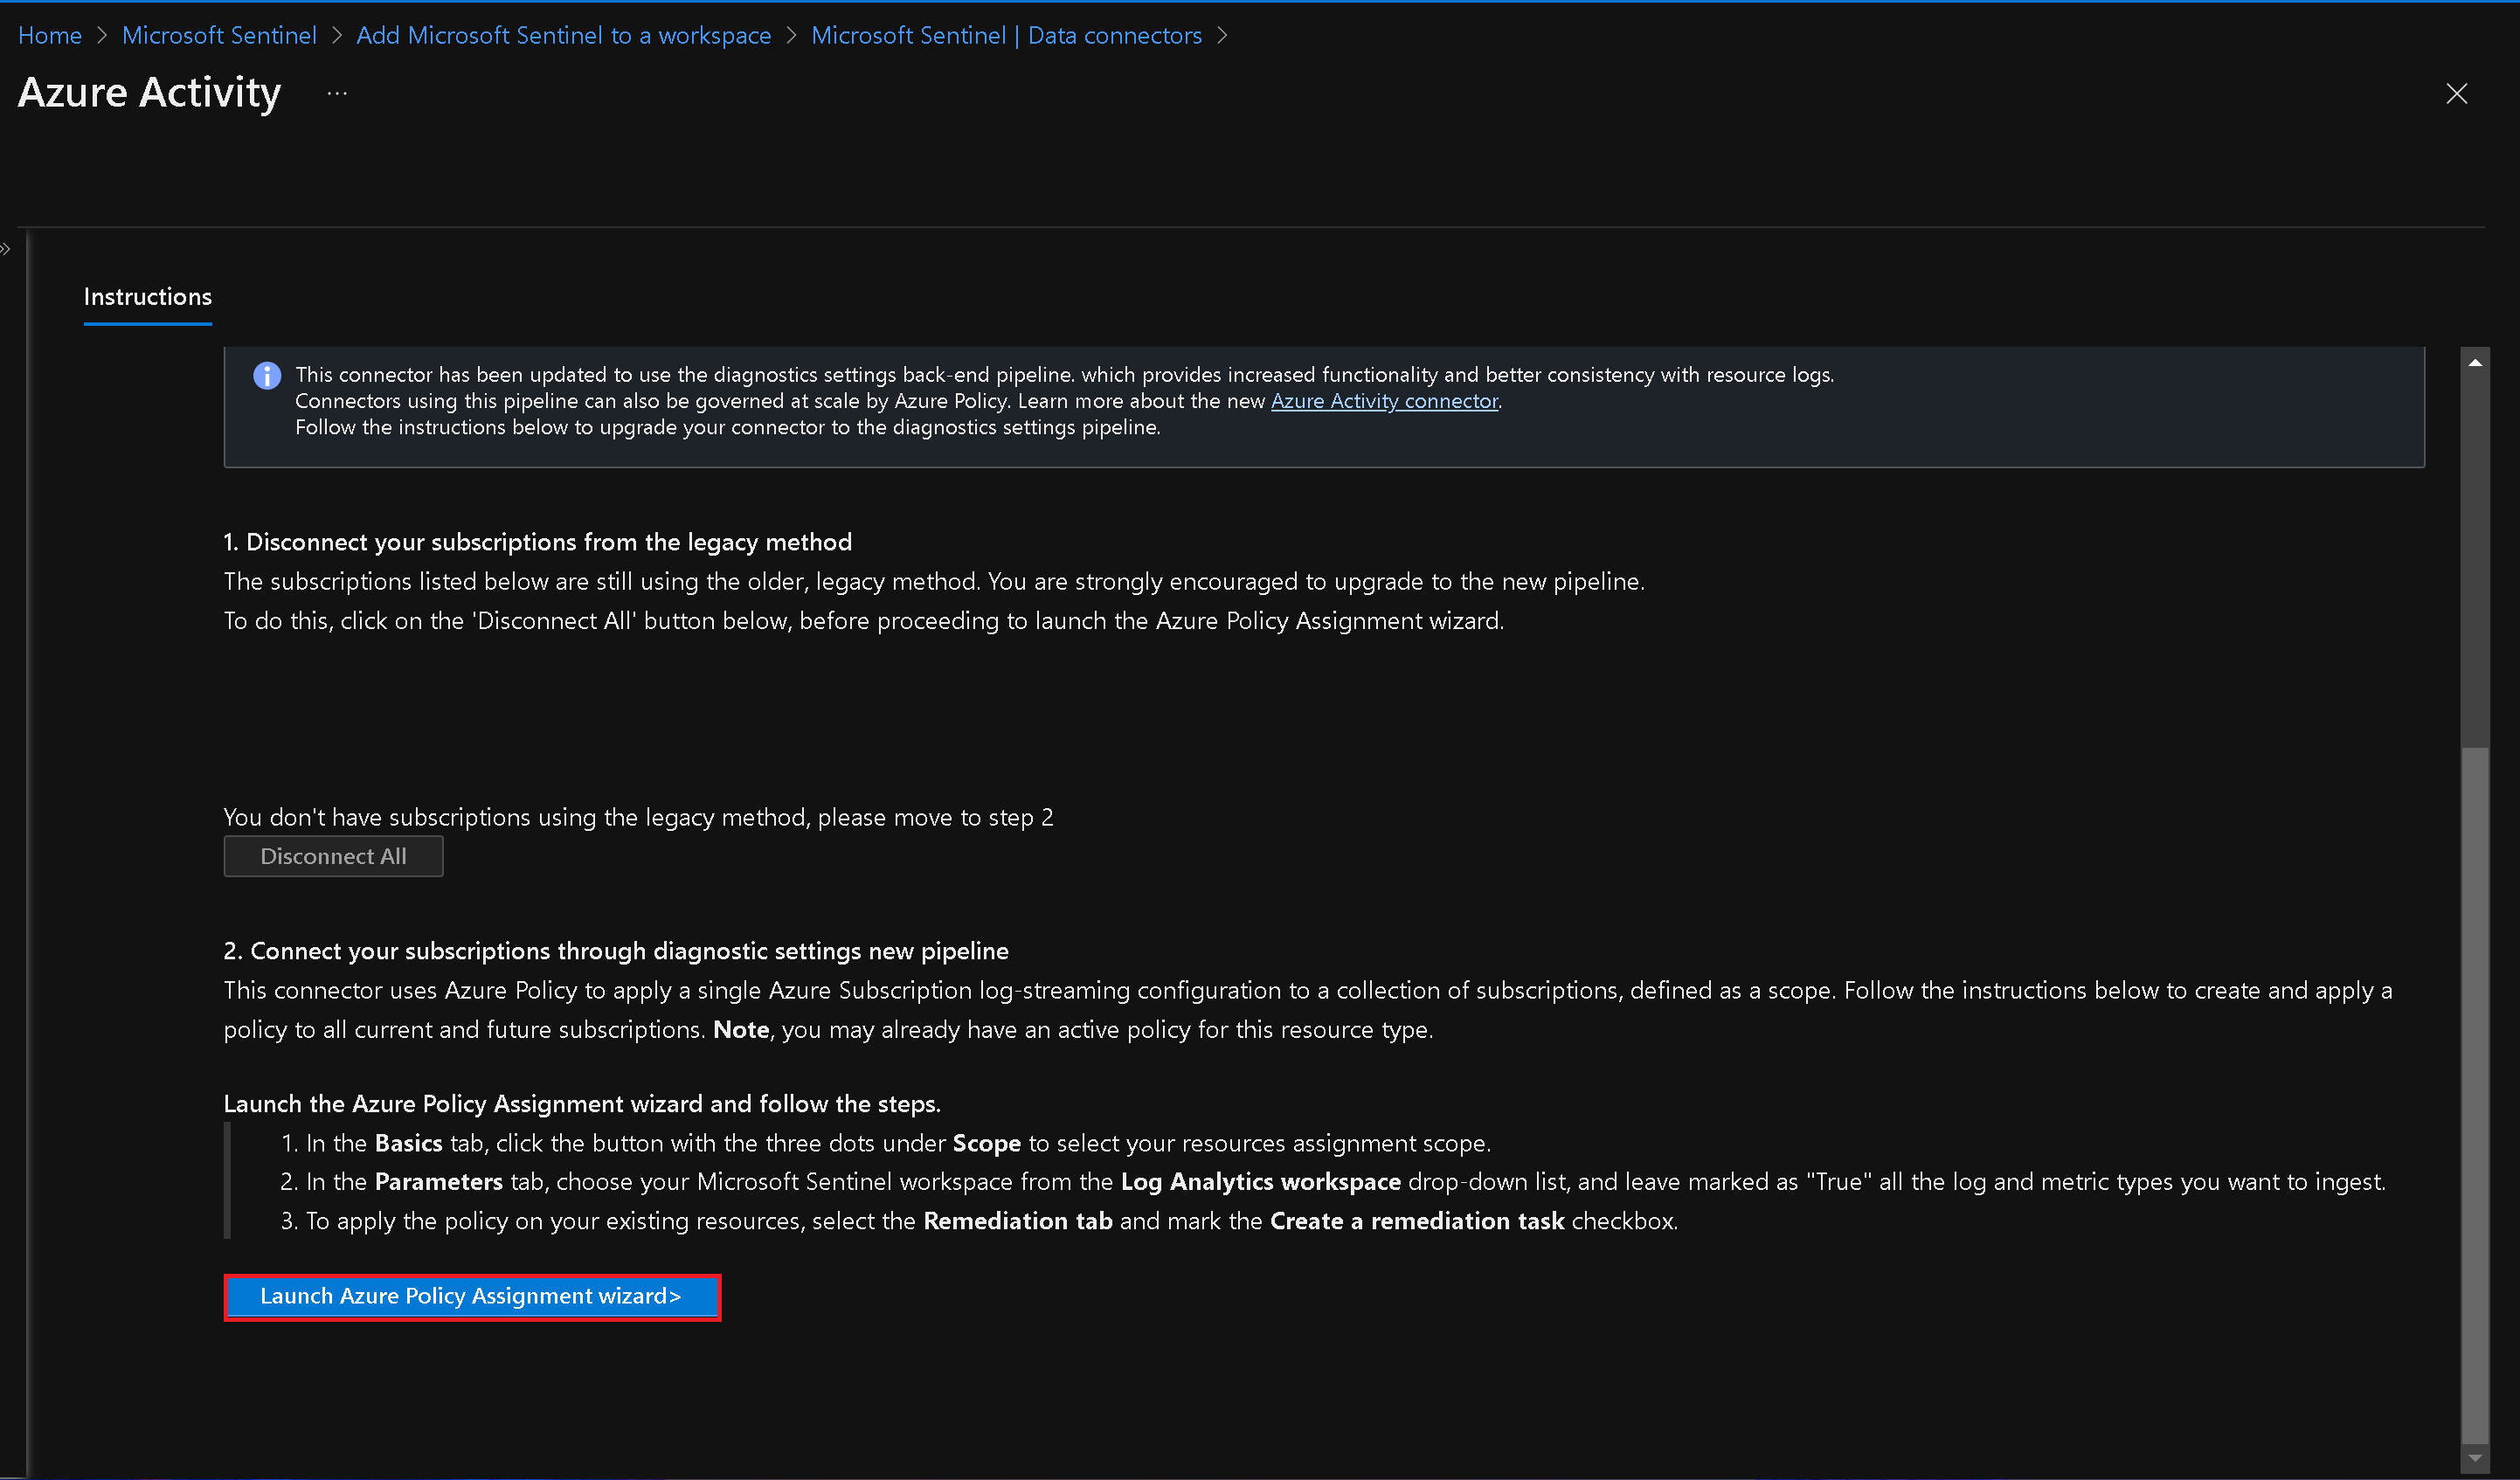This screenshot has height=1480, width=2520.
Task: Open Microsoft Sentinel breadcrumb link
Action: [219, 35]
